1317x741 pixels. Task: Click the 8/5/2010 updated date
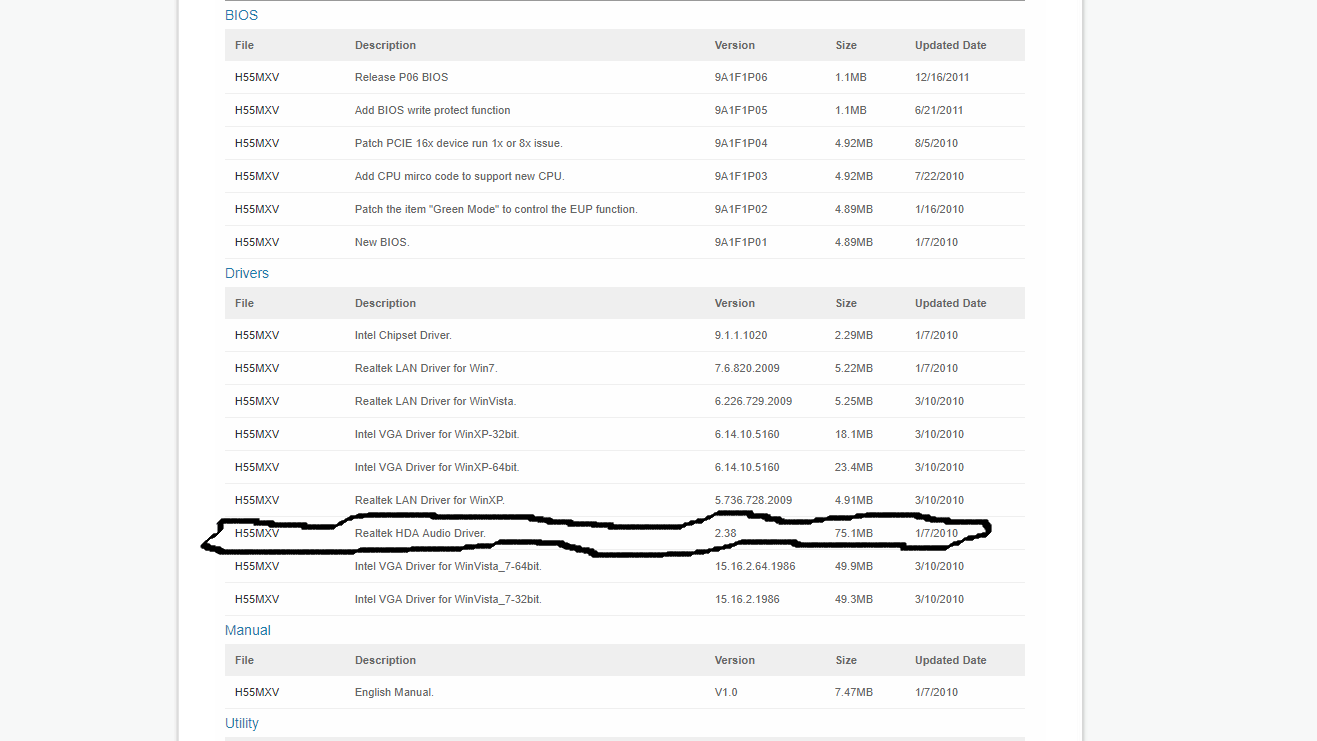936,143
